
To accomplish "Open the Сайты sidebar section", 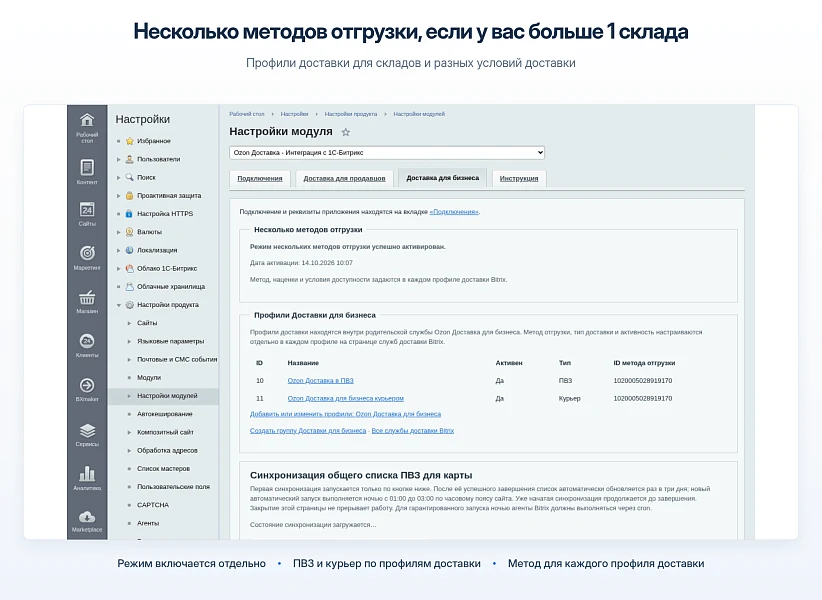I will click(87, 214).
